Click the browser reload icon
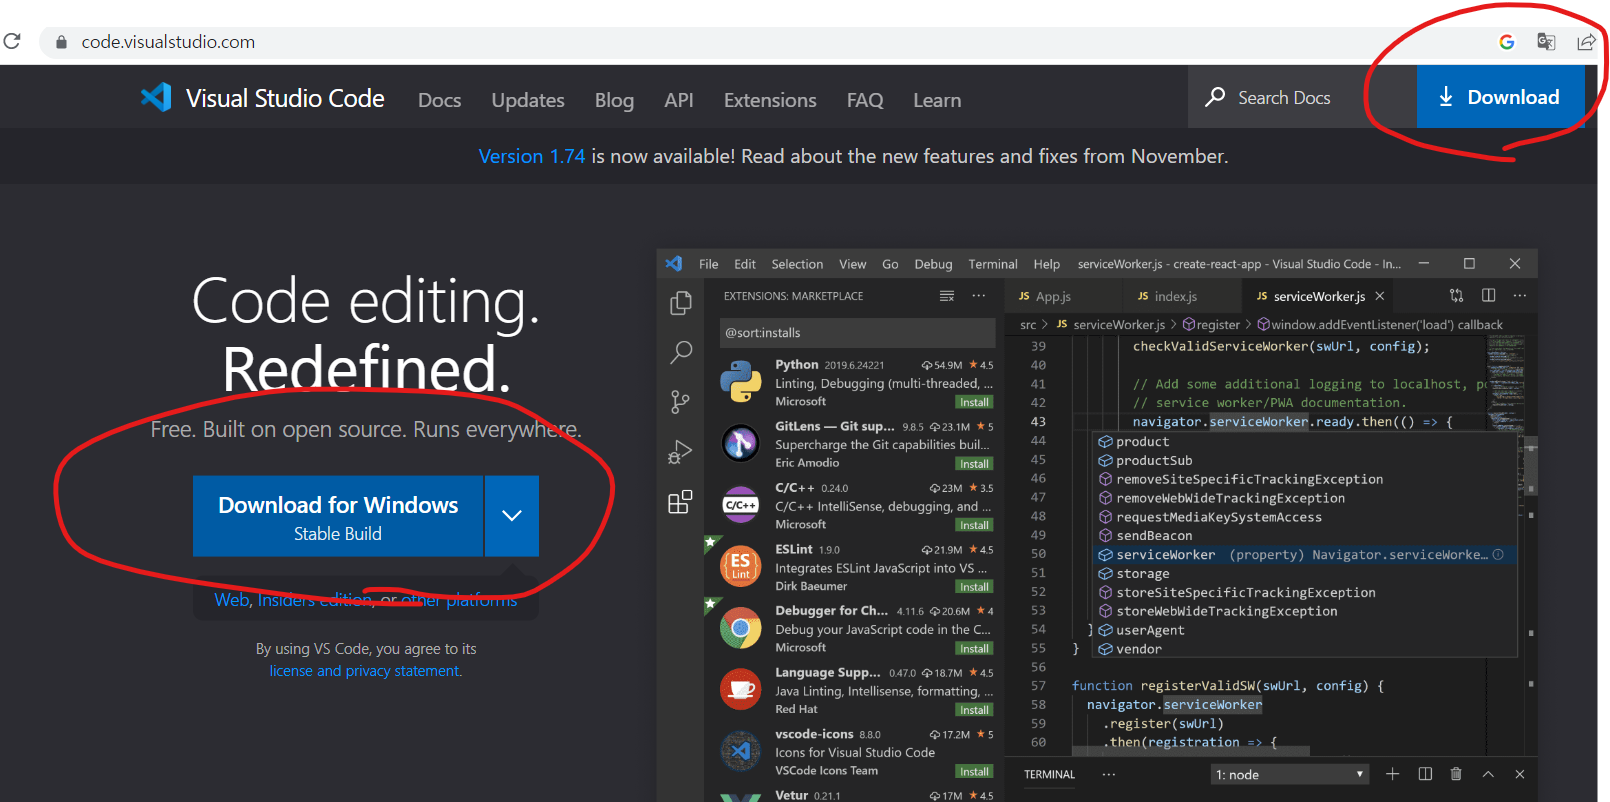 [x=12, y=41]
